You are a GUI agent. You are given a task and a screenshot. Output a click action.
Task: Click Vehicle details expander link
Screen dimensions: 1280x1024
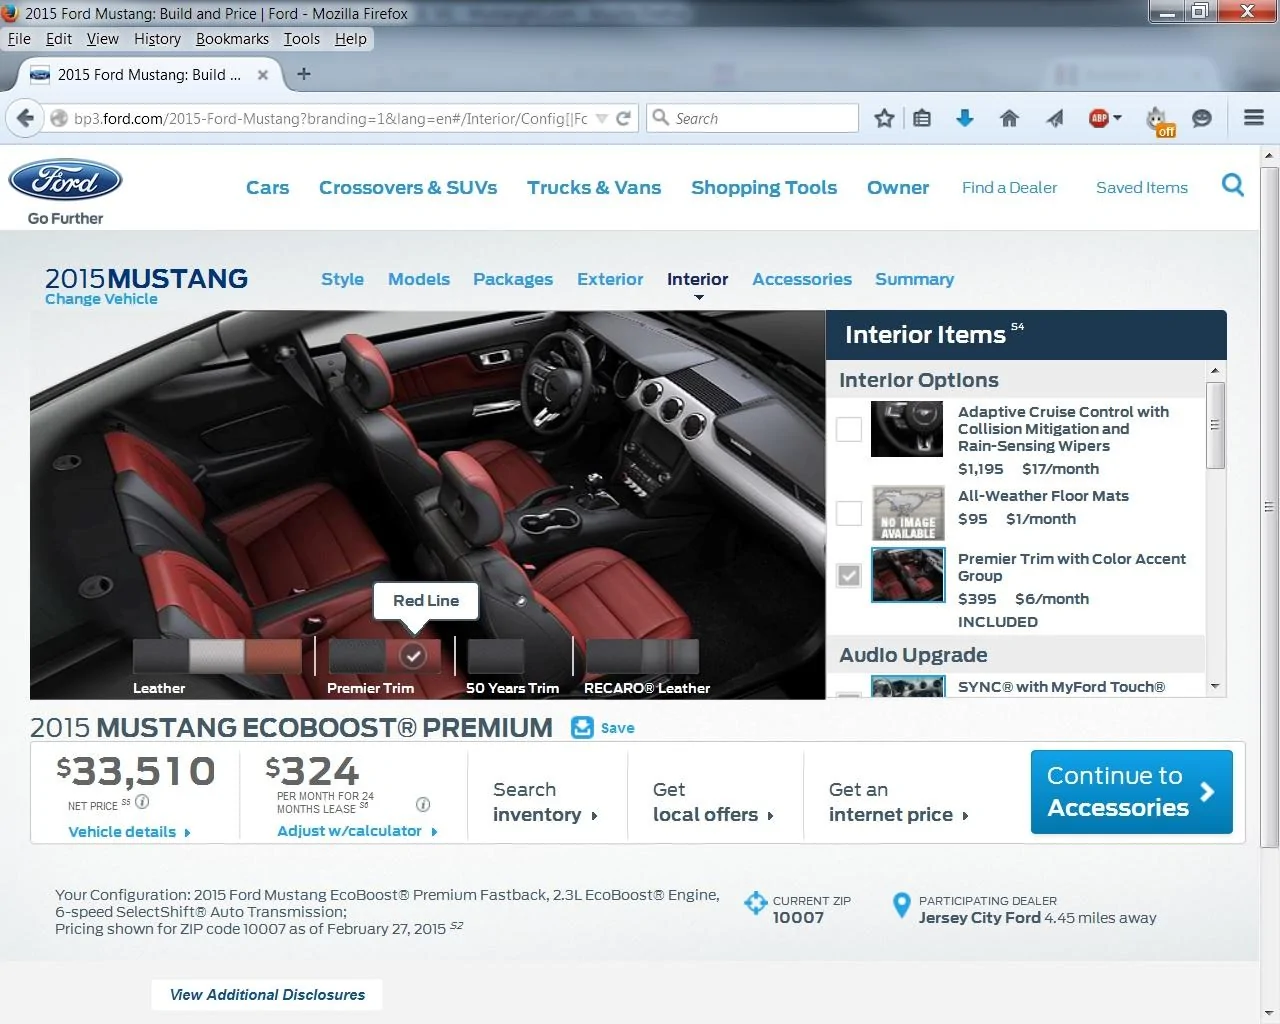(x=129, y=832)
